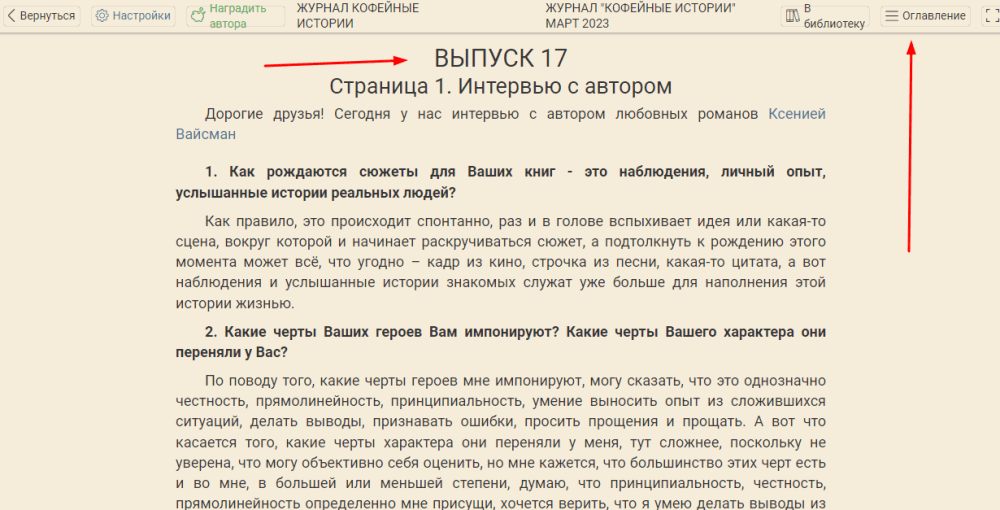
Task: Follow the Ксенией Вайсман author link
Action: click(796, 114)
